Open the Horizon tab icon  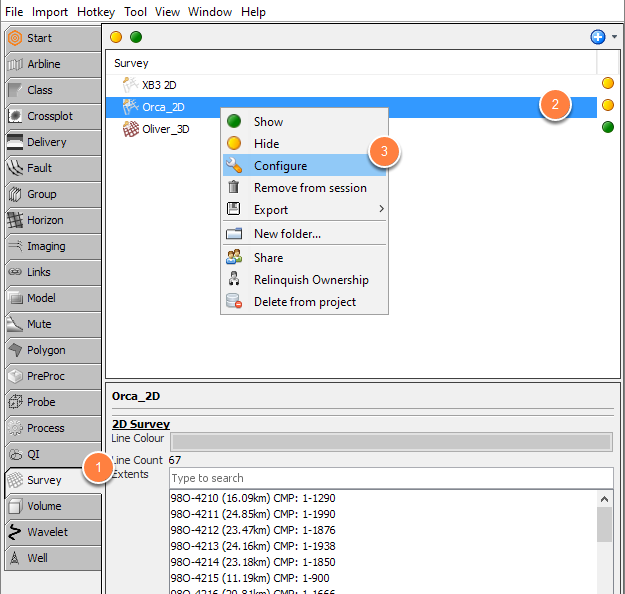pyautogui.click(x=15, y=220)
